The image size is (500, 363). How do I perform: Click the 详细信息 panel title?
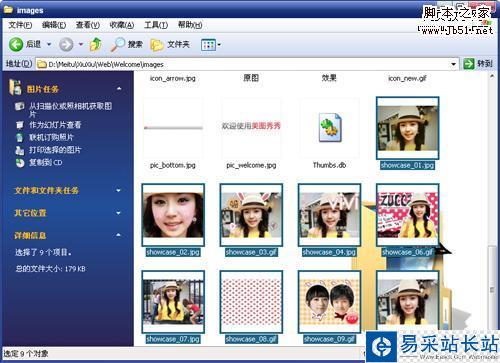(x=30, y=235)
